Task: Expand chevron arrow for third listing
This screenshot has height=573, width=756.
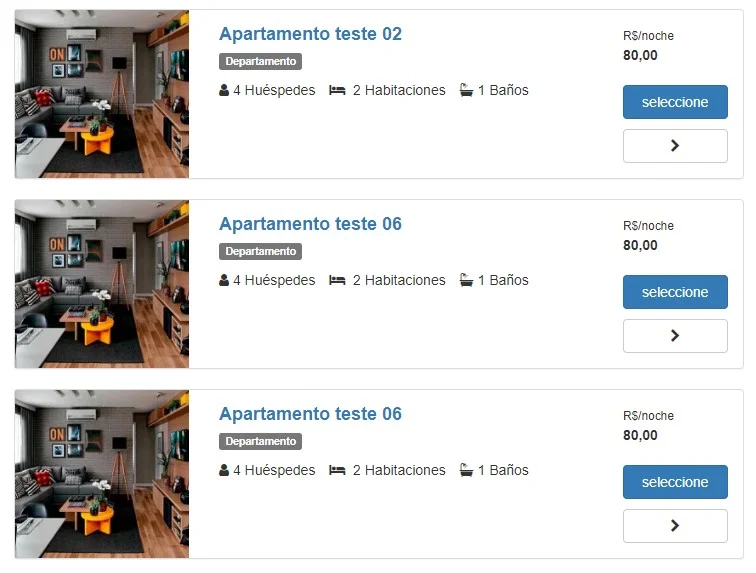Action: coord(675,526)
